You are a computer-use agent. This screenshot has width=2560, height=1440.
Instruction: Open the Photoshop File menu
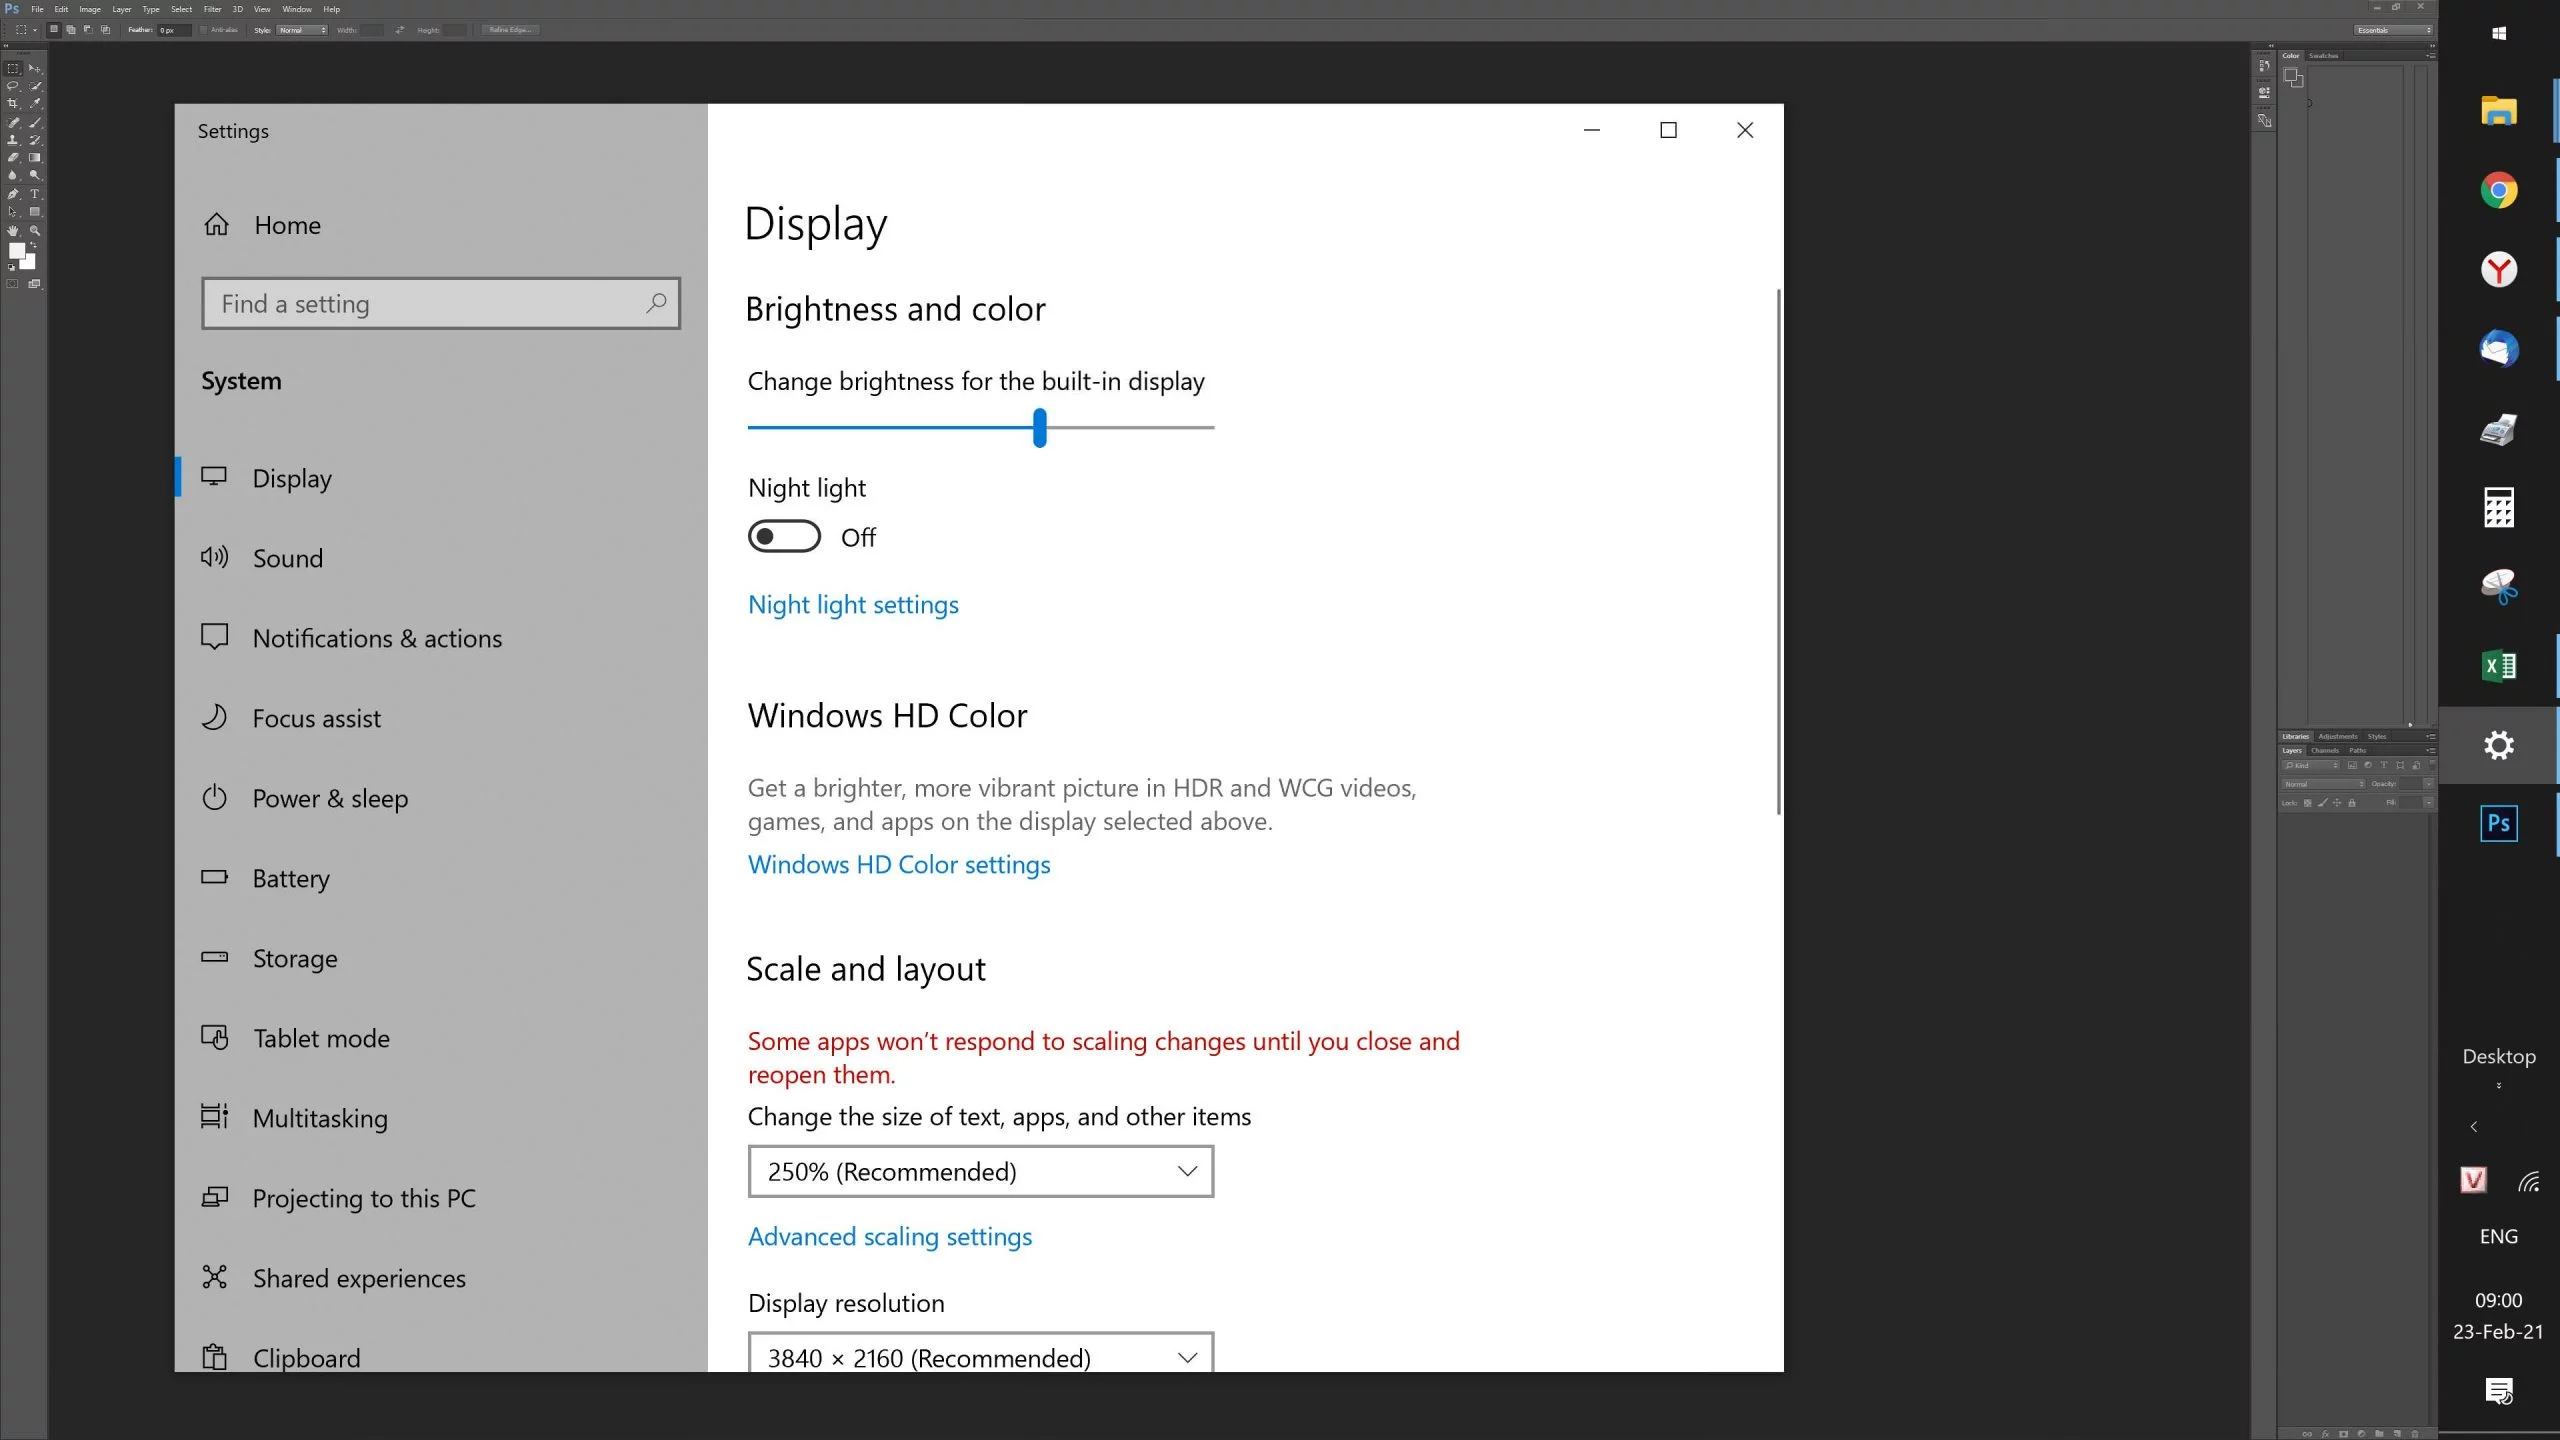37,9
